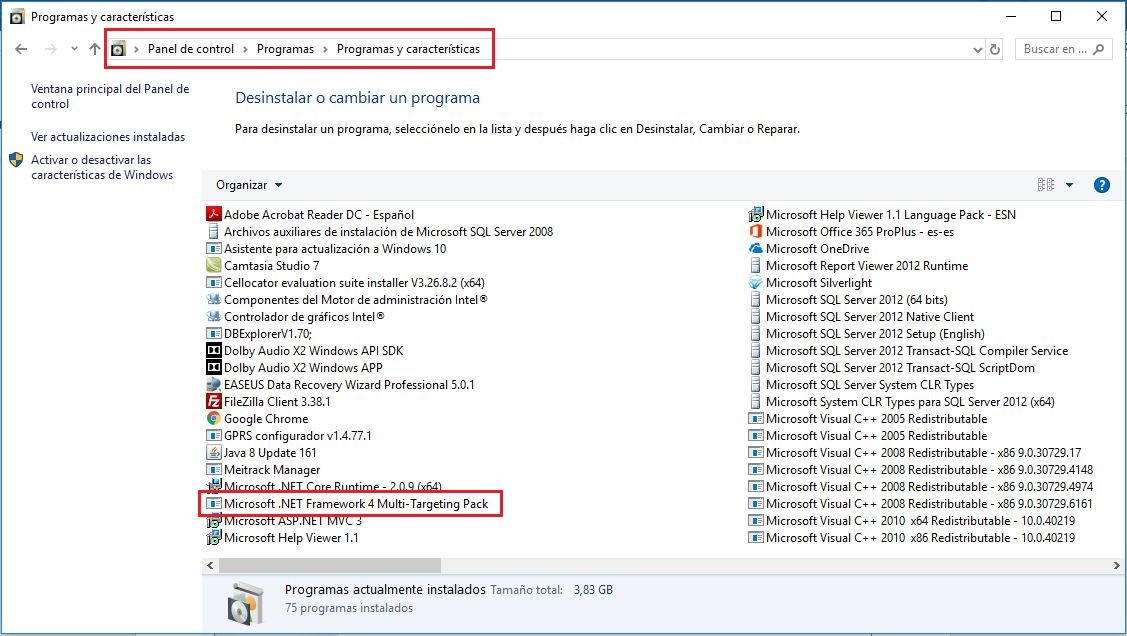Select Microsoft SQL Server 2012 Setup (English)
1127x636 pixels.
pyautogui.click(x=866, y=333)
